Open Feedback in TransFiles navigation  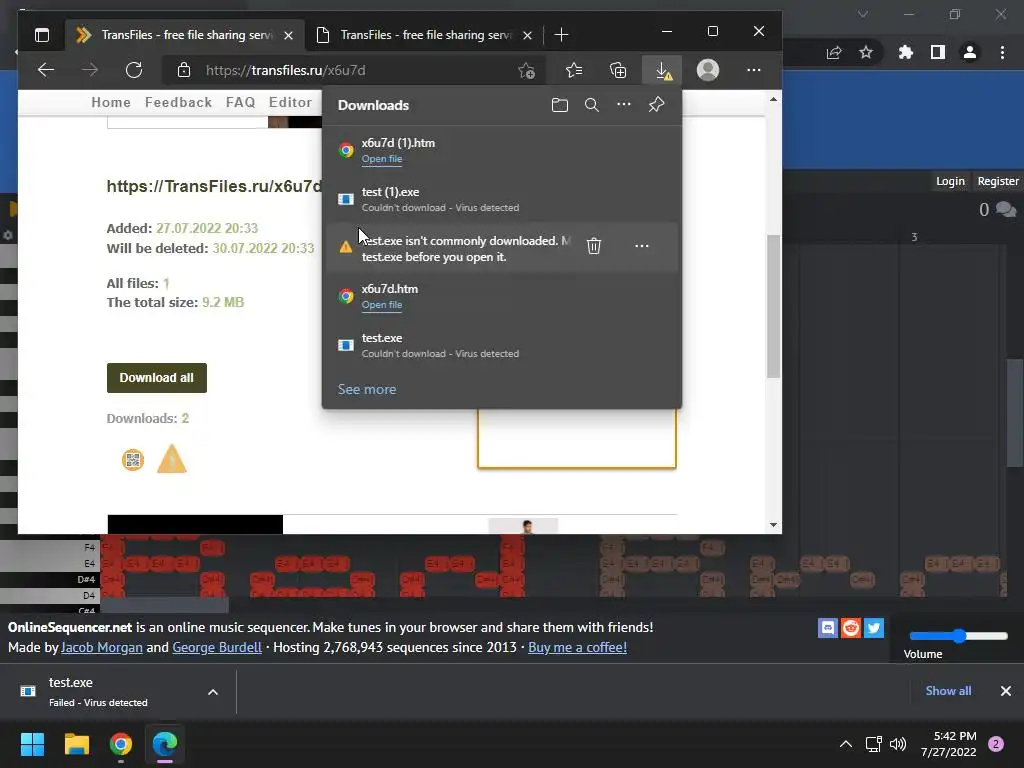178,103
